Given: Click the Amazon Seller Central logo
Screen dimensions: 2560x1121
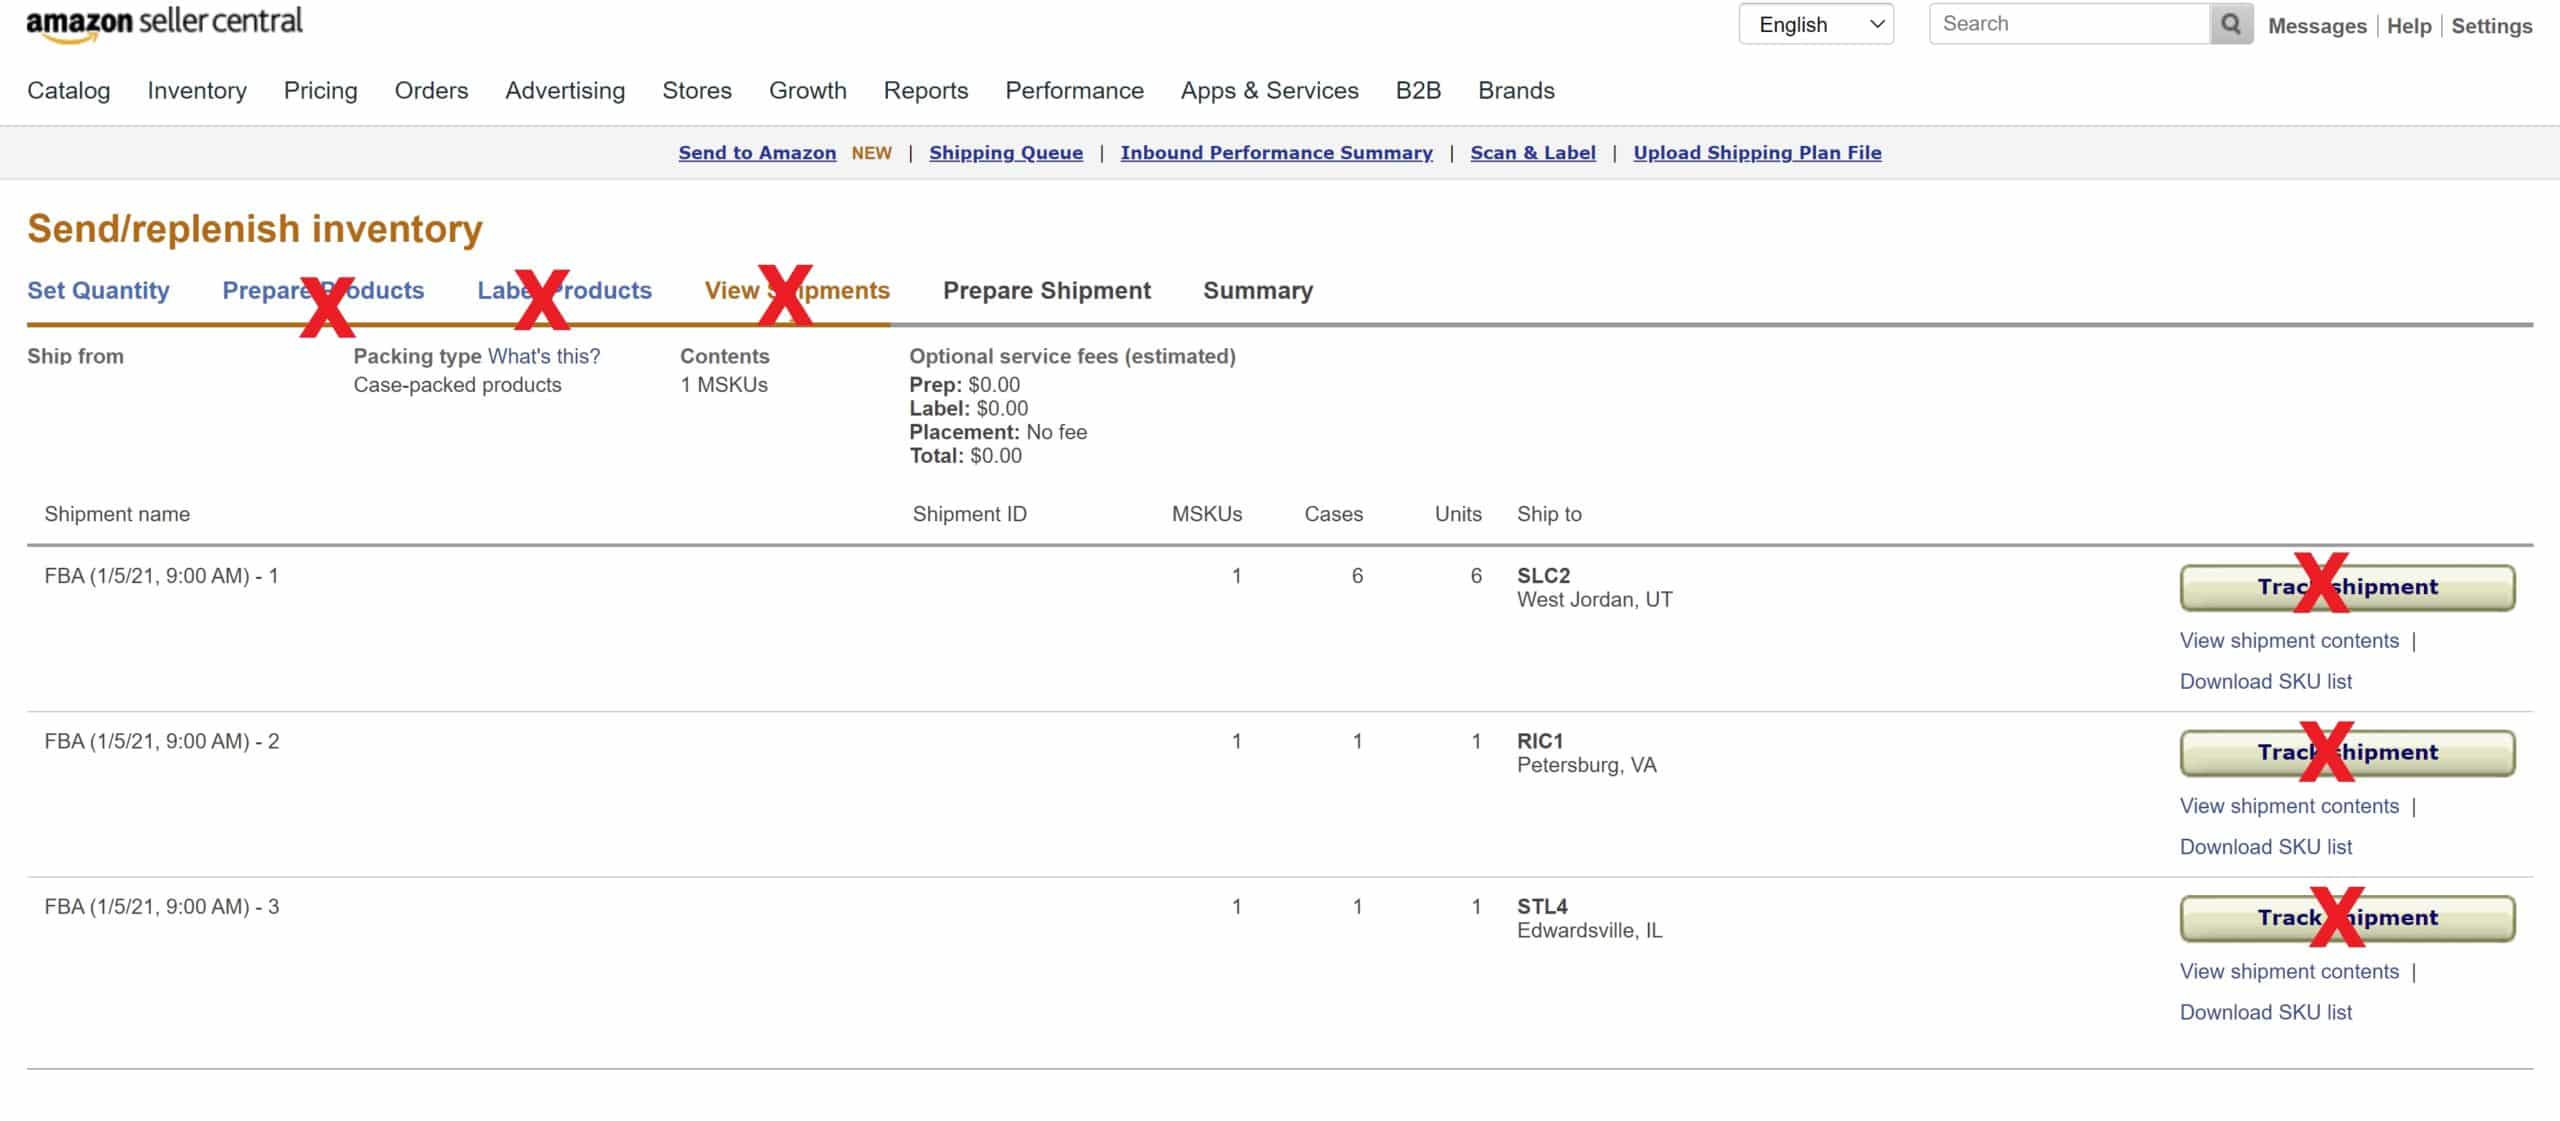Looking at the screenshot, I should pos(164,24).
